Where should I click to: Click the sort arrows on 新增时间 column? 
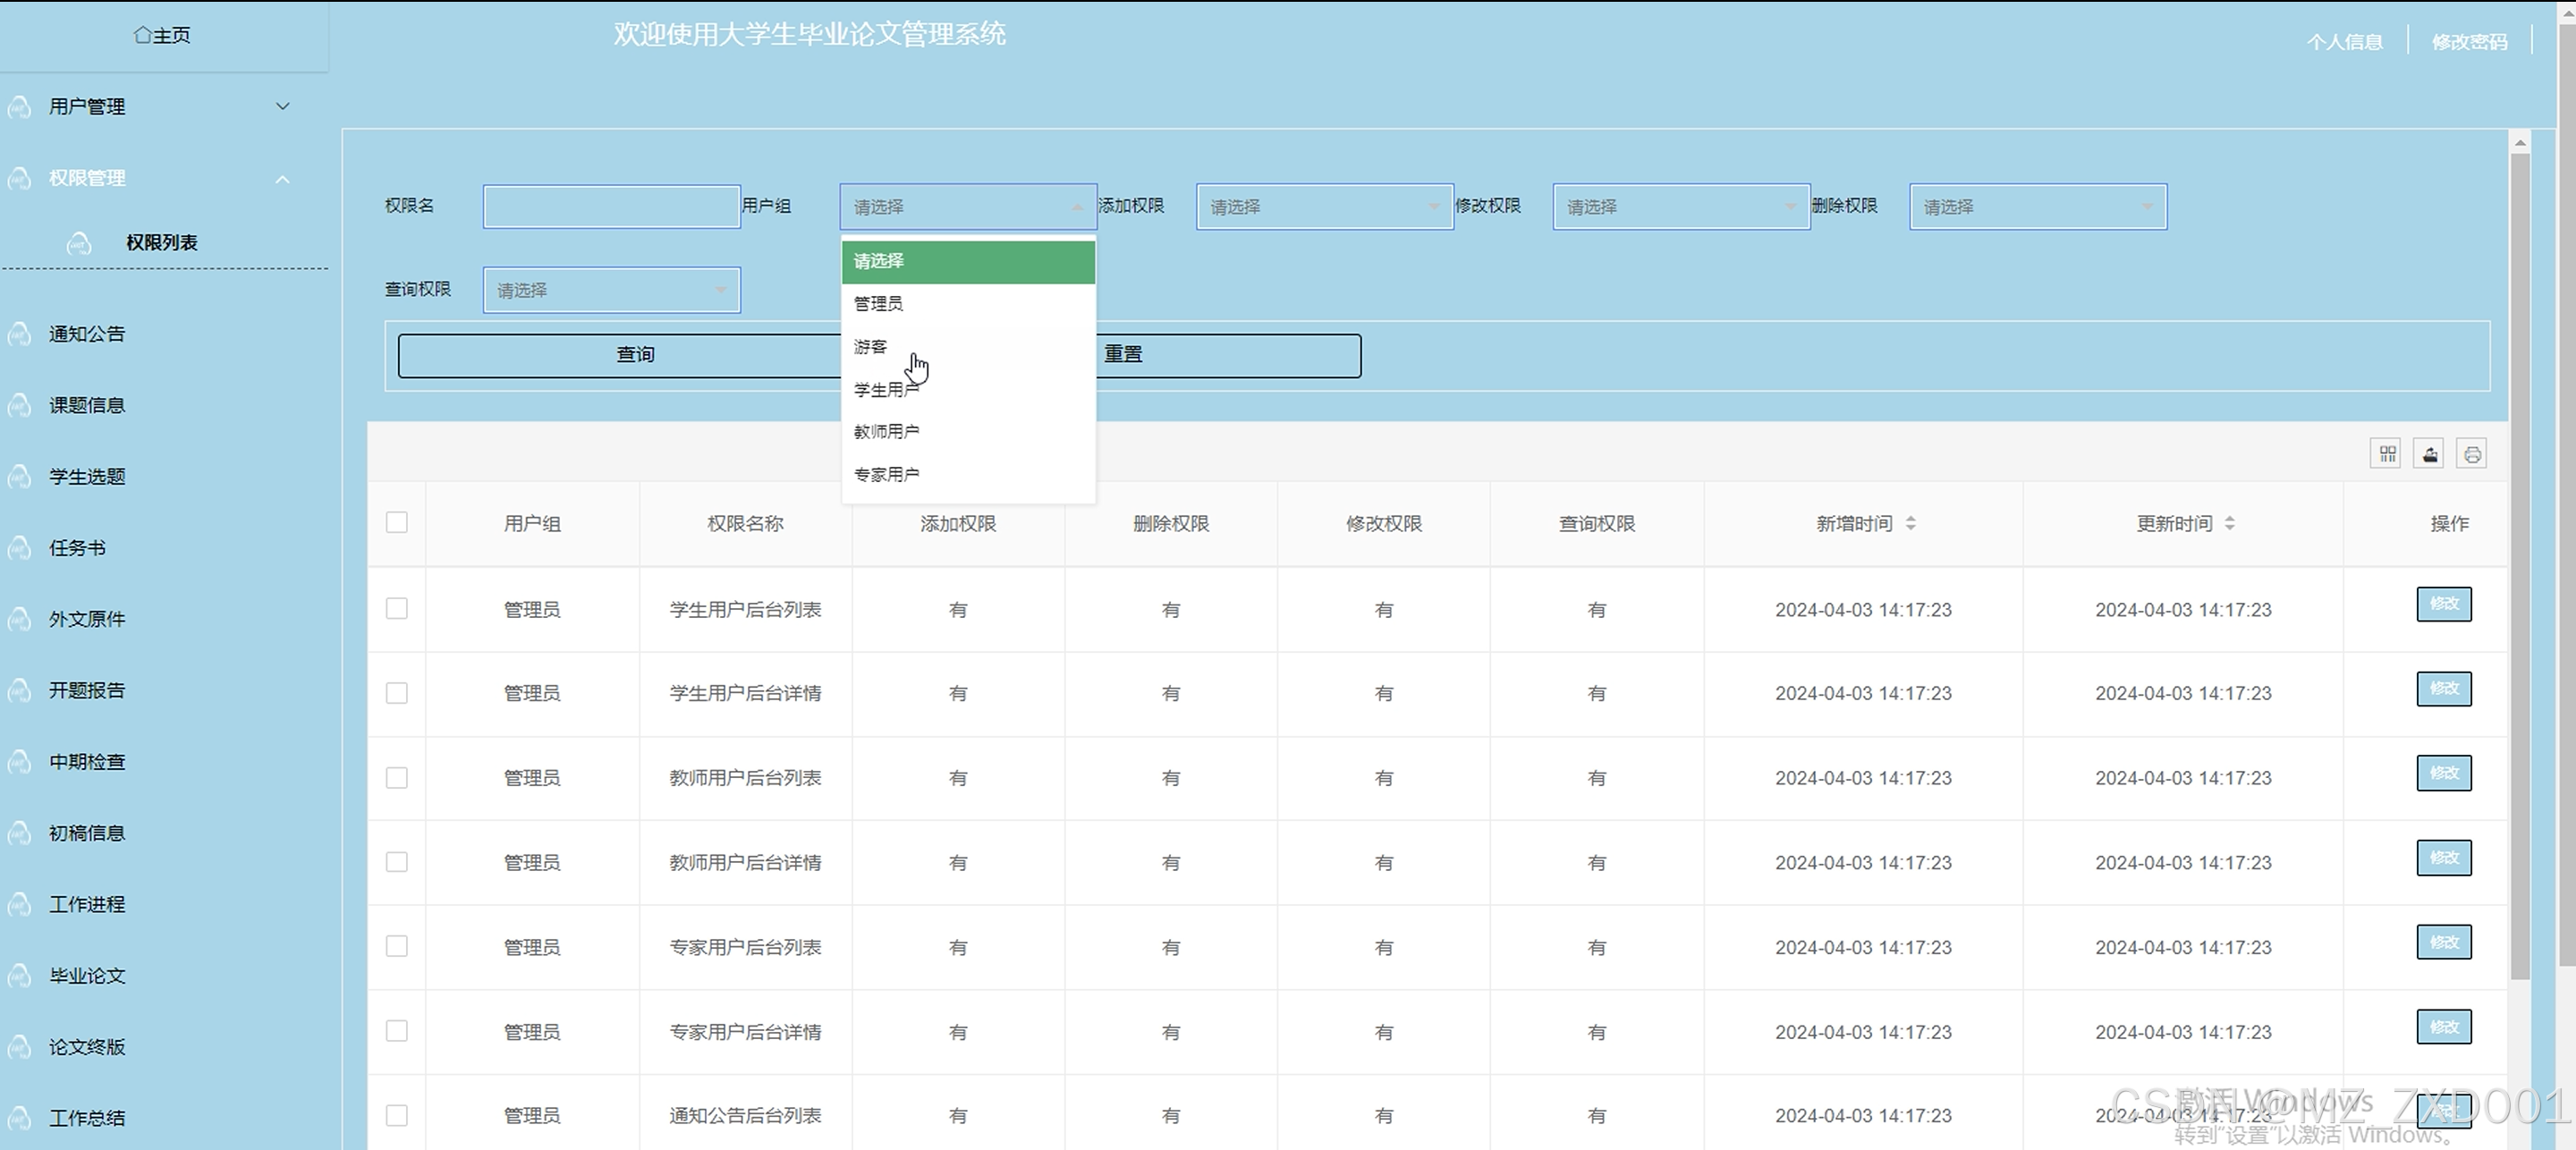(1910, 523)
